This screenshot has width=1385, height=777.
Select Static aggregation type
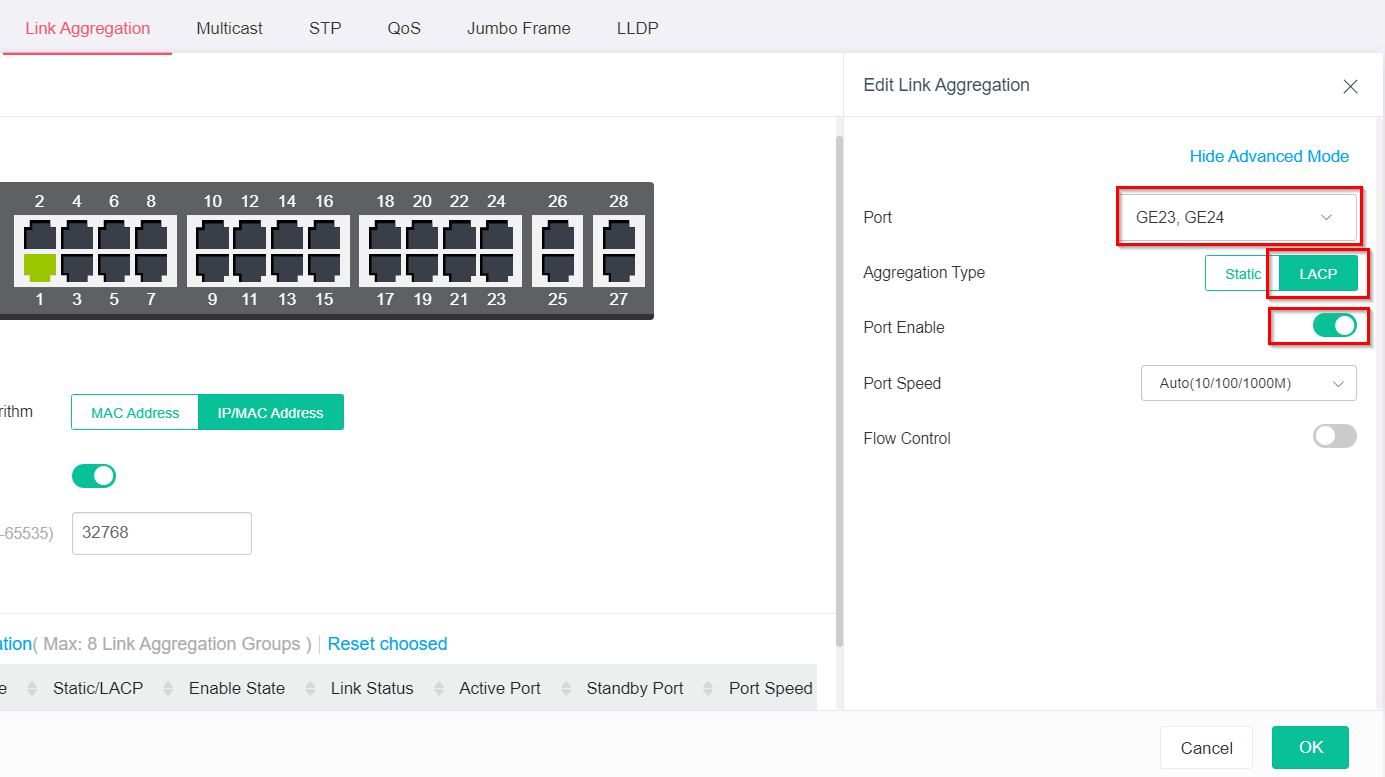click(x=1242, y=273)
